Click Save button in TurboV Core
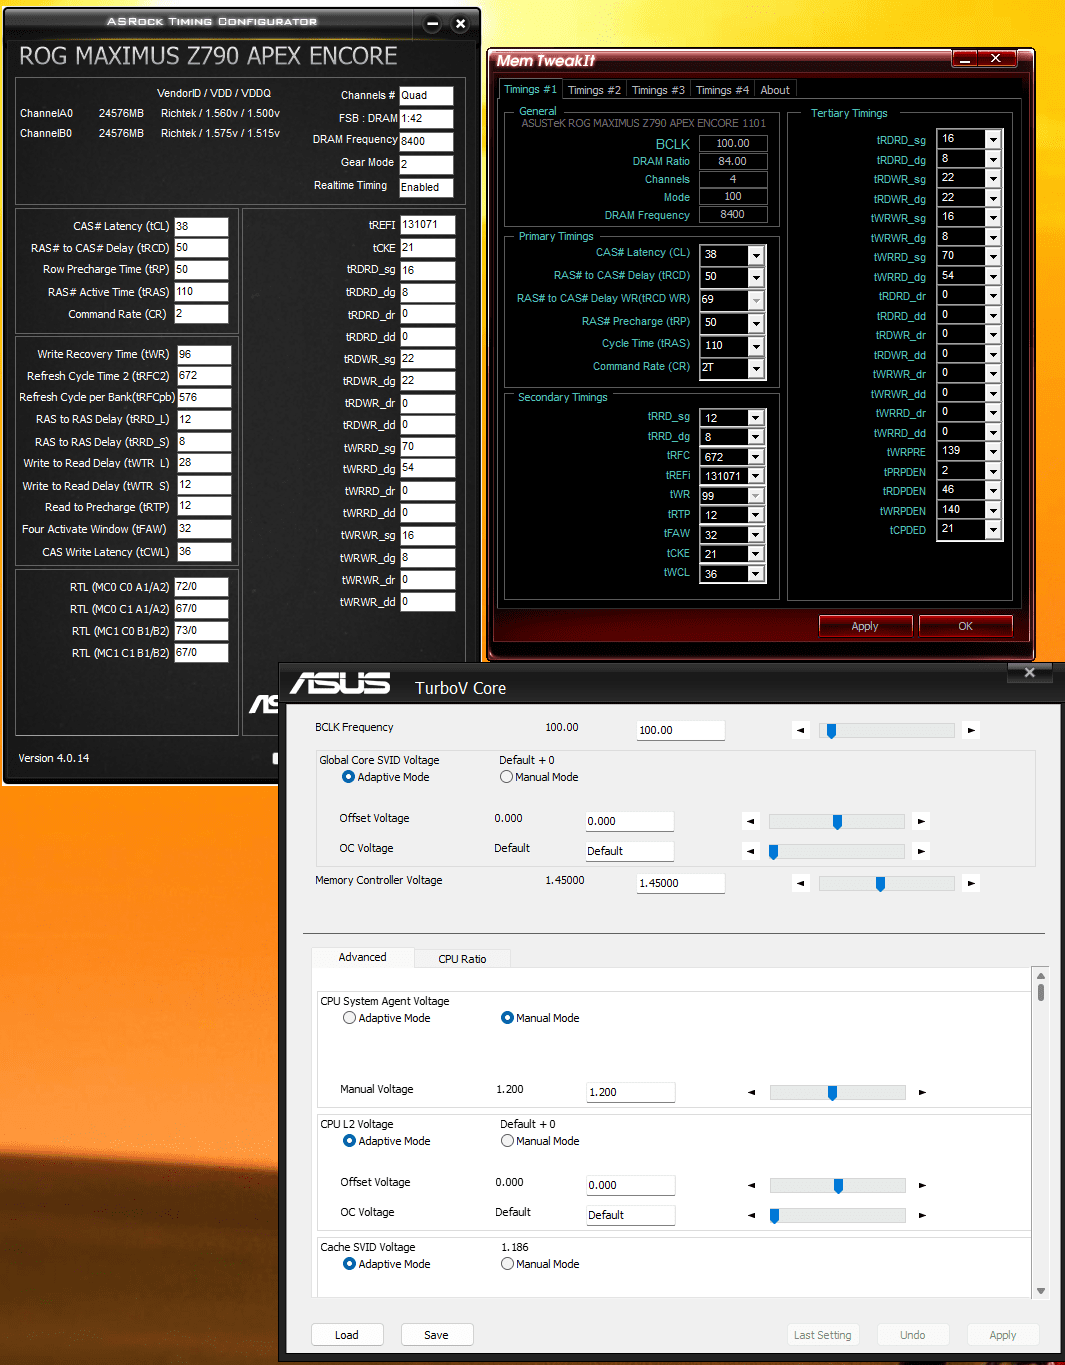The image size is (1065, 1365). (x=436, y=1335)
